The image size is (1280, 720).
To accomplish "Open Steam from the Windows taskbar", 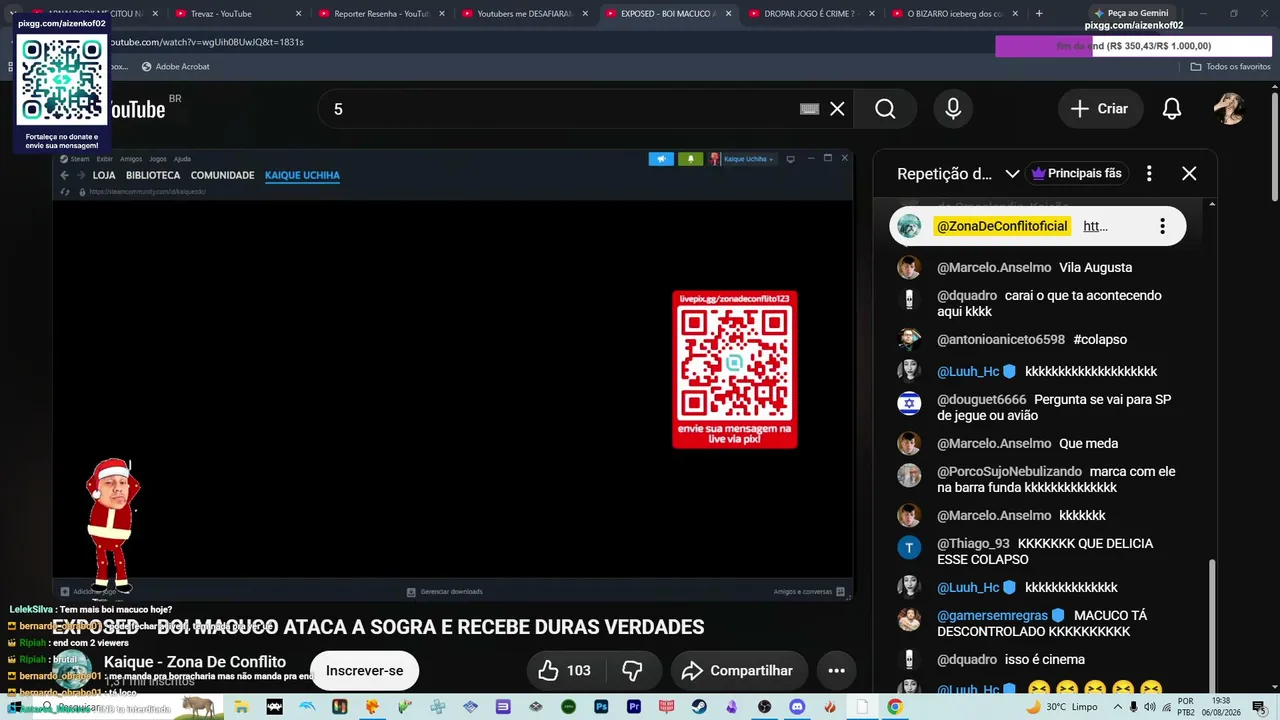I will tap(699, 707).
